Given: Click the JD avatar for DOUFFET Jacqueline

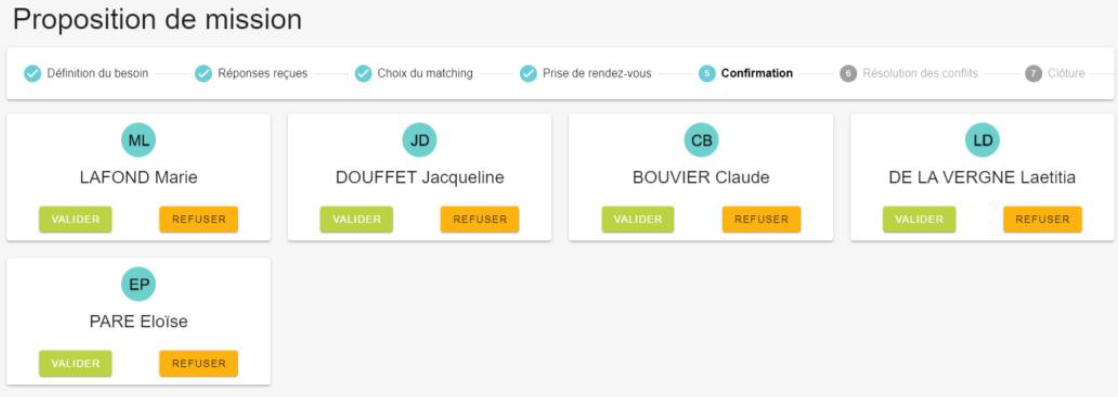Looking at the screenshot, I should 420,140.
